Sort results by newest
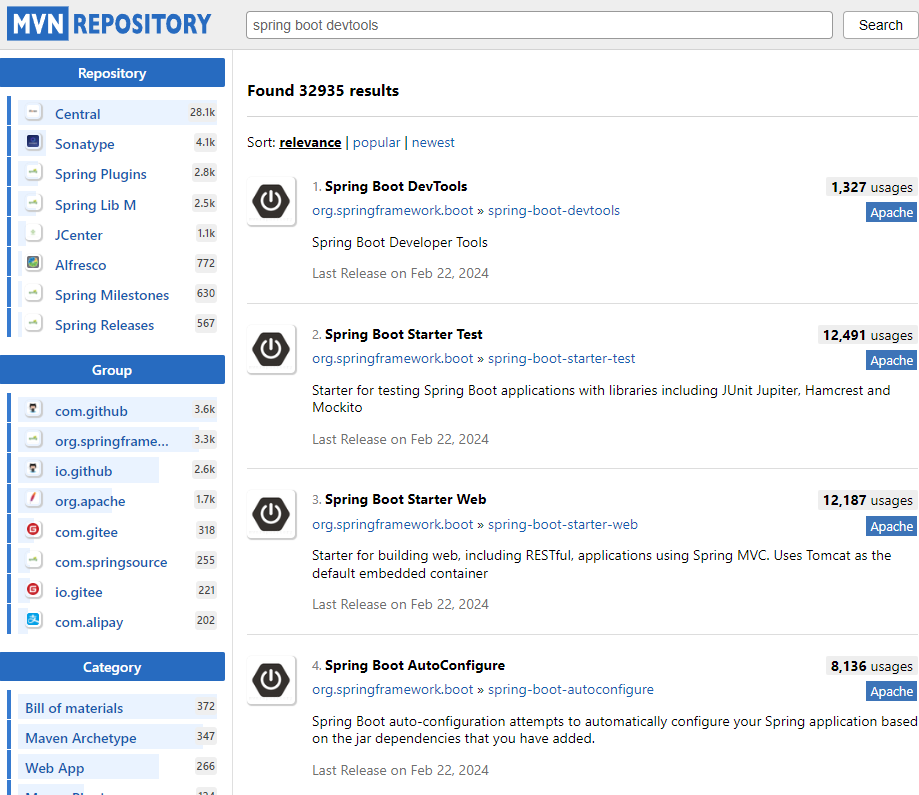Image resolution: width=919 pixels, height=795 pixels. tap(433, 142)
